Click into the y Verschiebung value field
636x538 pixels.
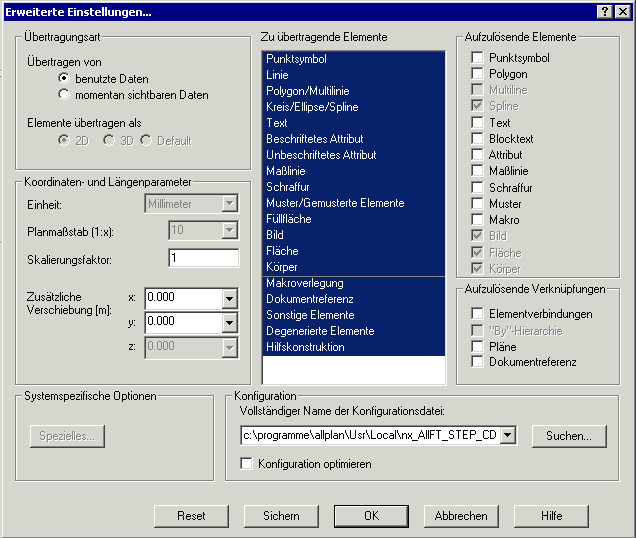pos(184,323)
